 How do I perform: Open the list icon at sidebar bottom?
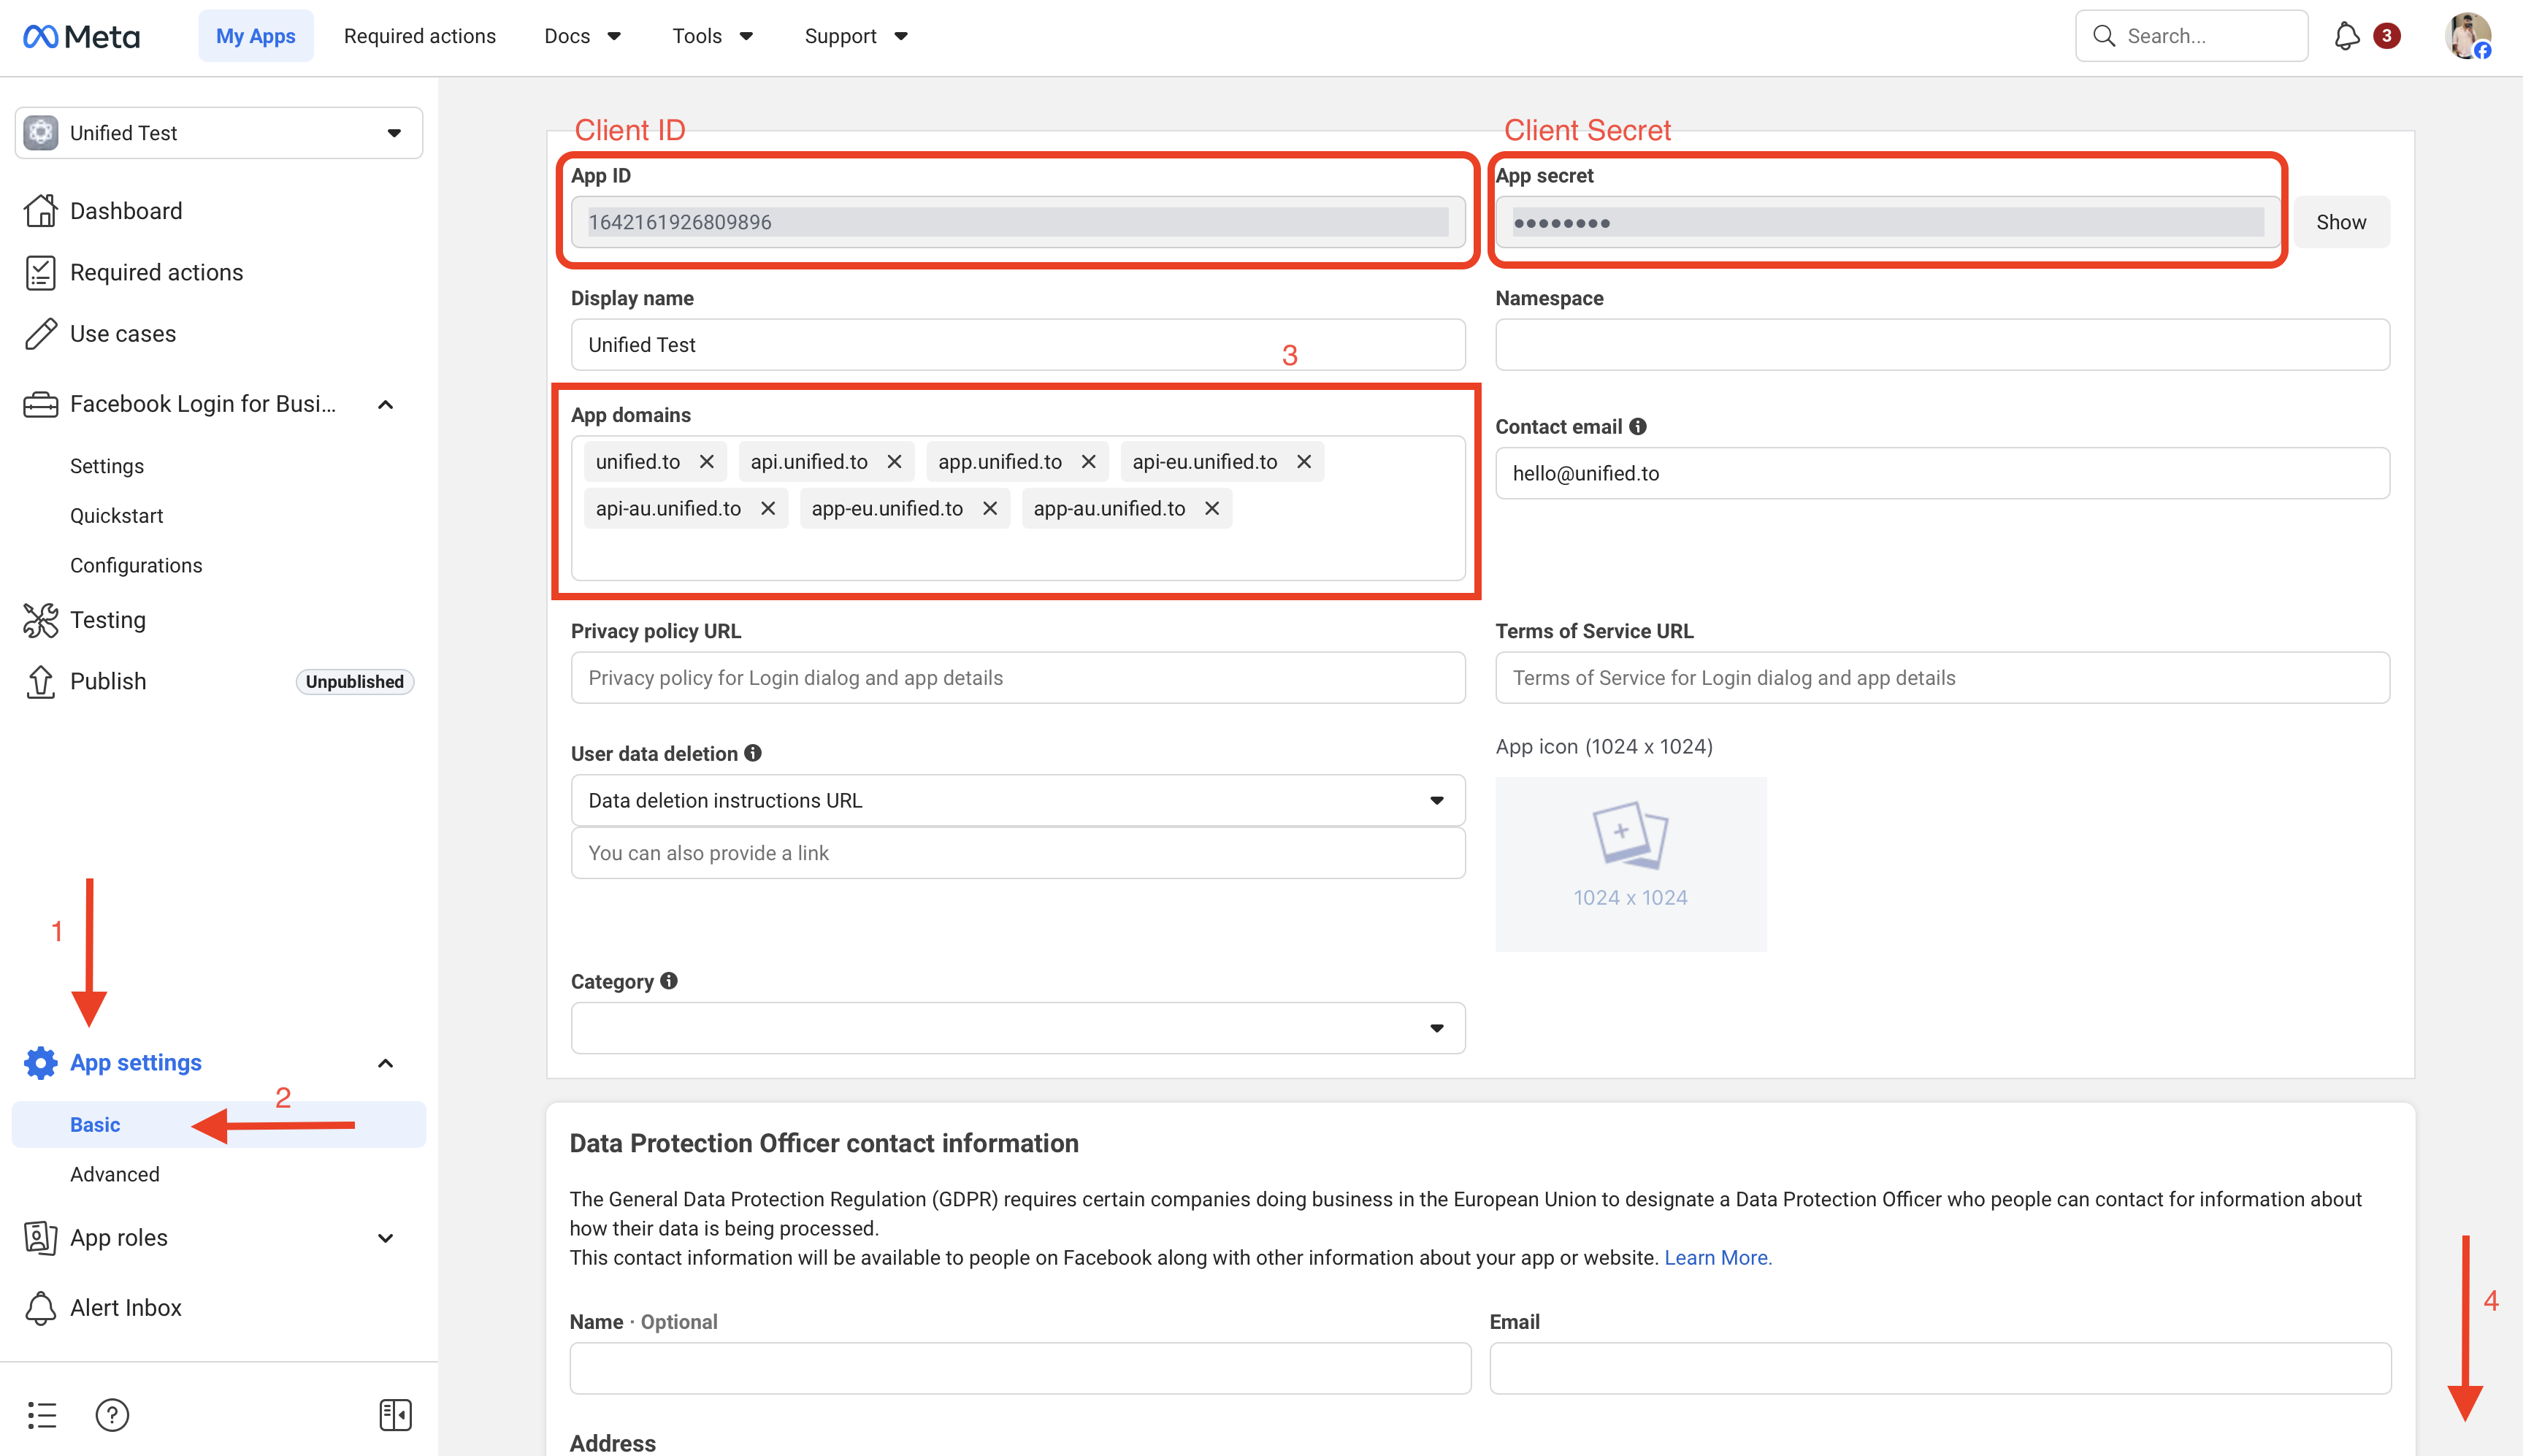click(42, 1414)
